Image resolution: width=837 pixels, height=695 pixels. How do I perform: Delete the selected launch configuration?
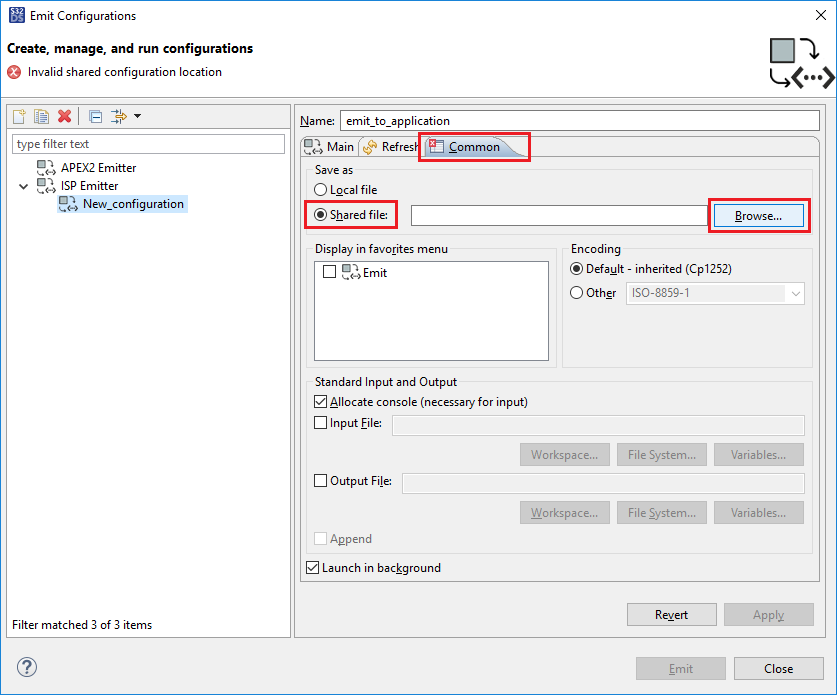click(65, 116)
